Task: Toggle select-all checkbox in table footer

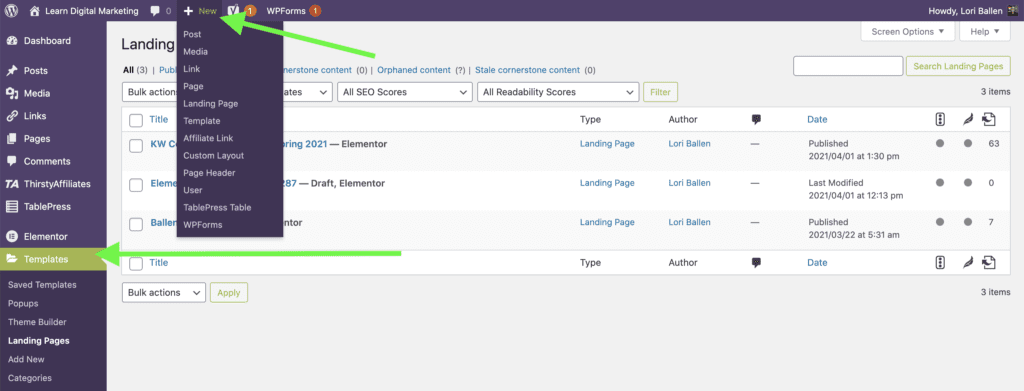Action: 136,263
